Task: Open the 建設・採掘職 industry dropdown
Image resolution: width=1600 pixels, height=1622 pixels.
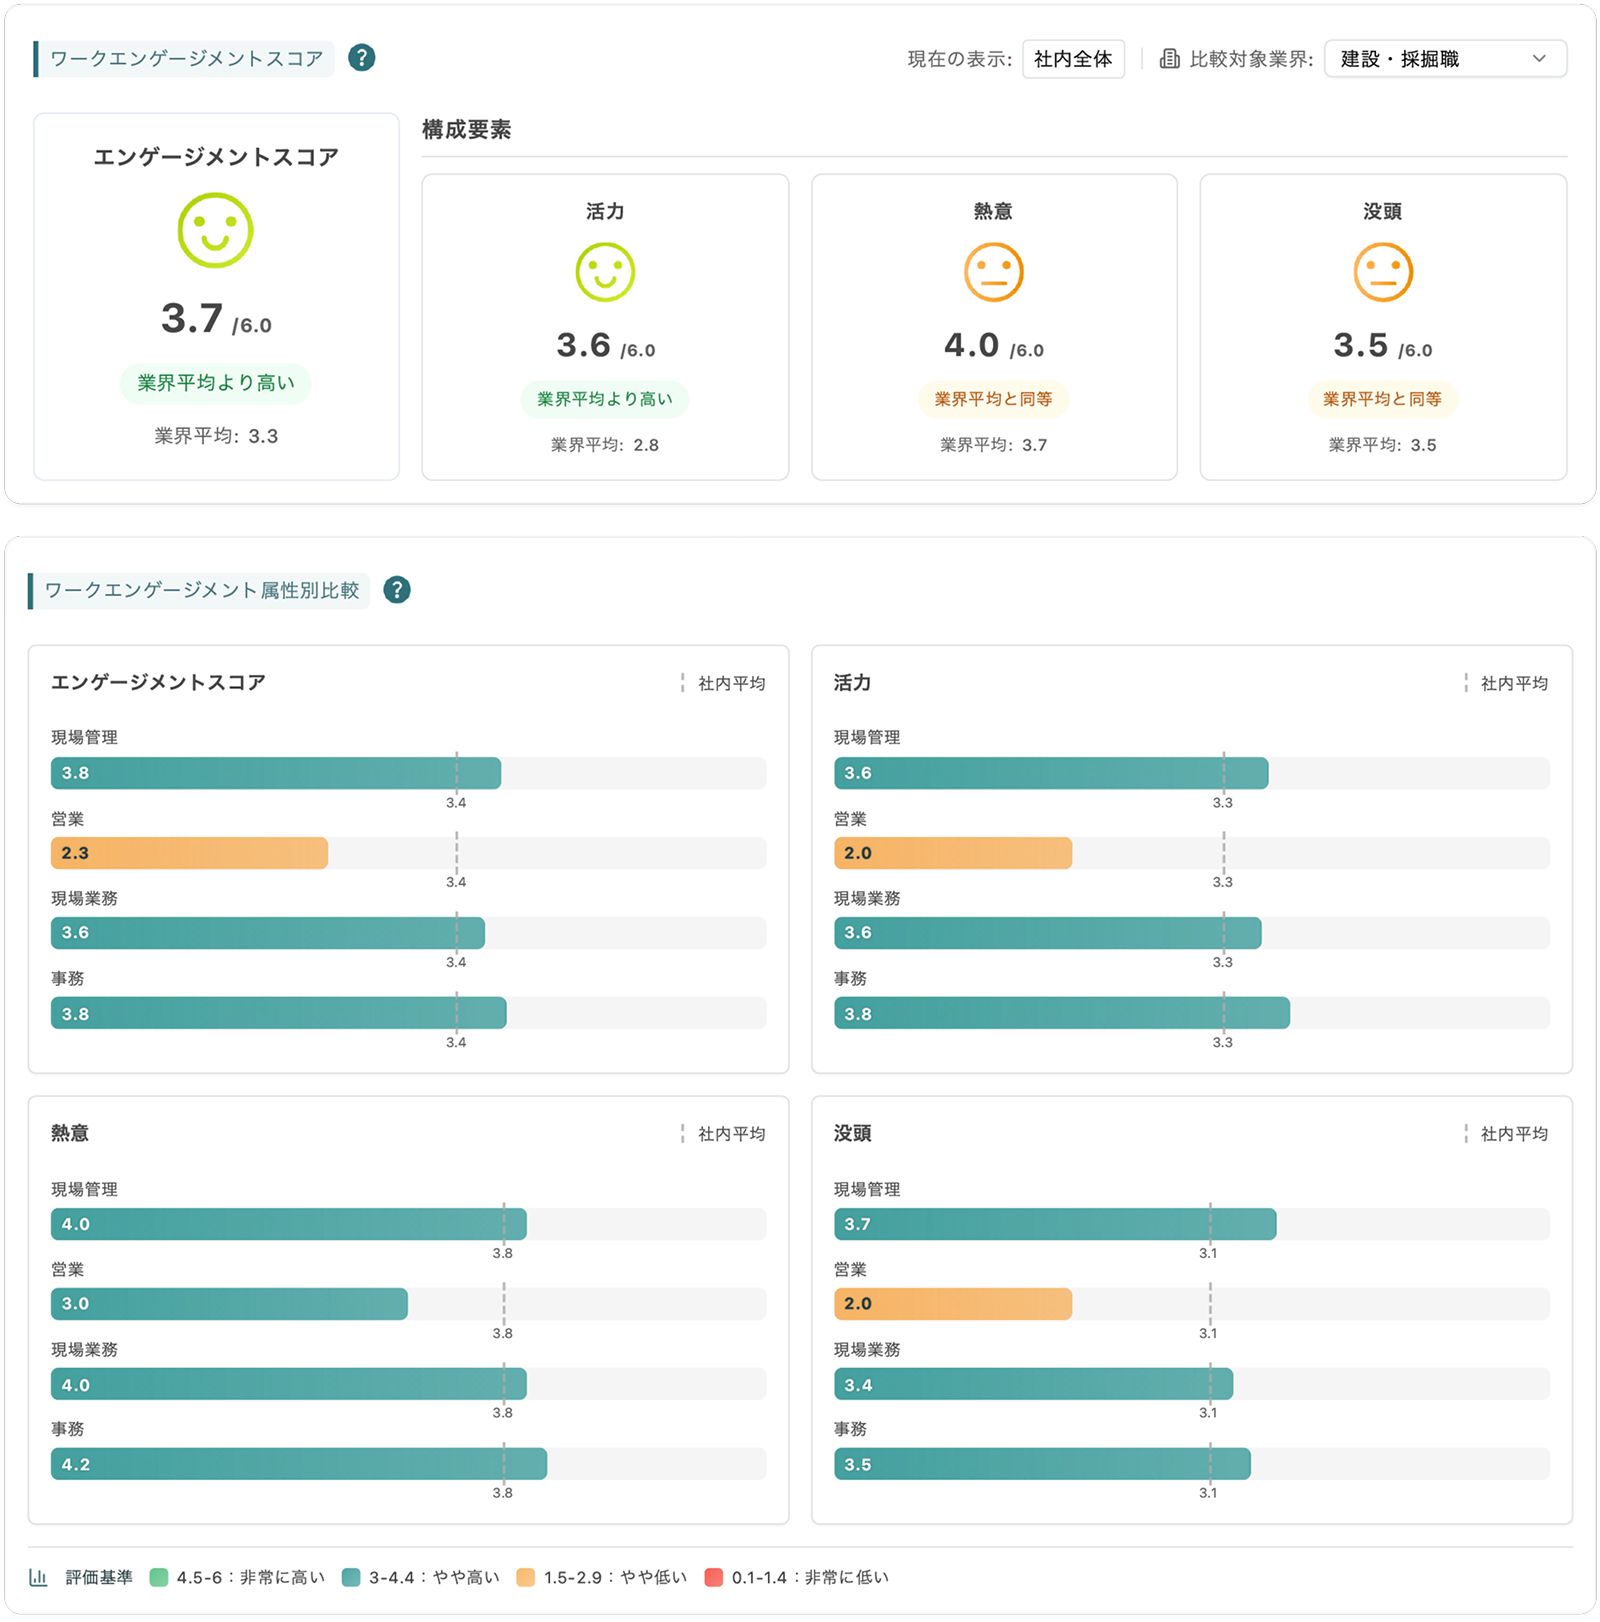Action: (x=1444, y=59)
